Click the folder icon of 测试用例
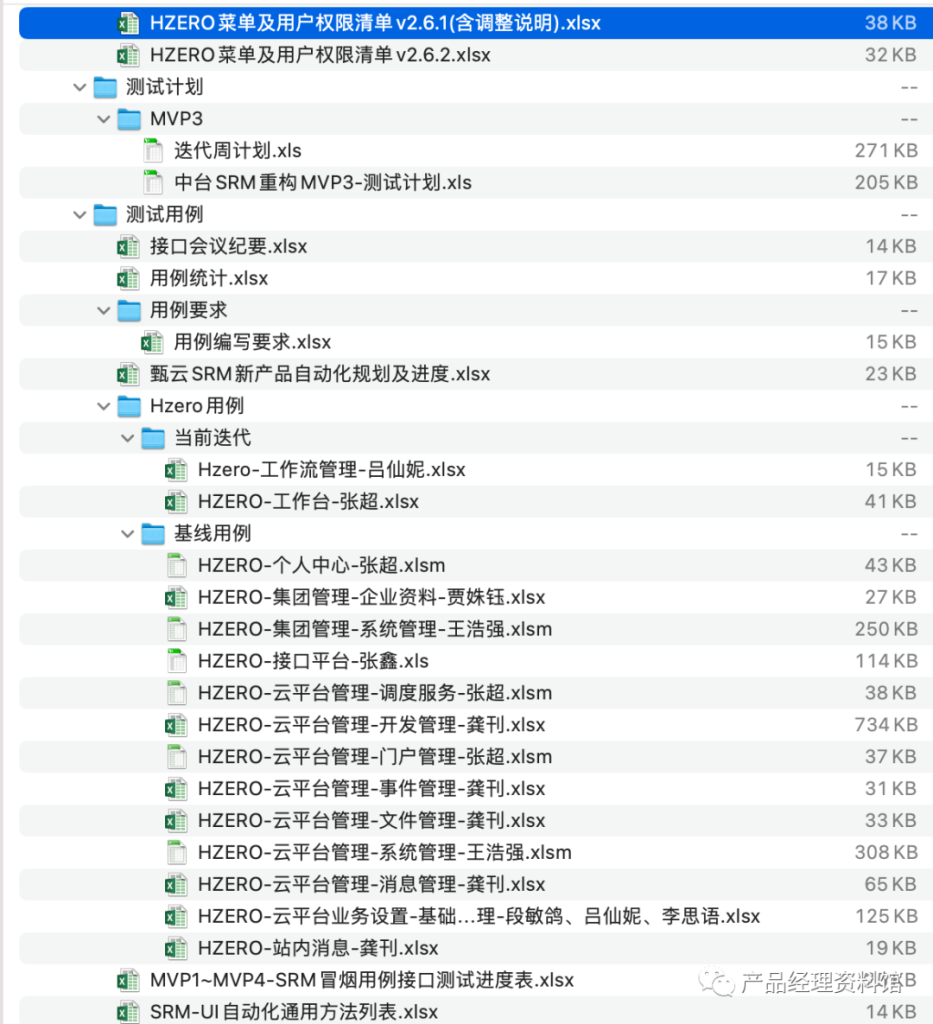The width and height of the screenshot is (933, 1024). [104, 214]
